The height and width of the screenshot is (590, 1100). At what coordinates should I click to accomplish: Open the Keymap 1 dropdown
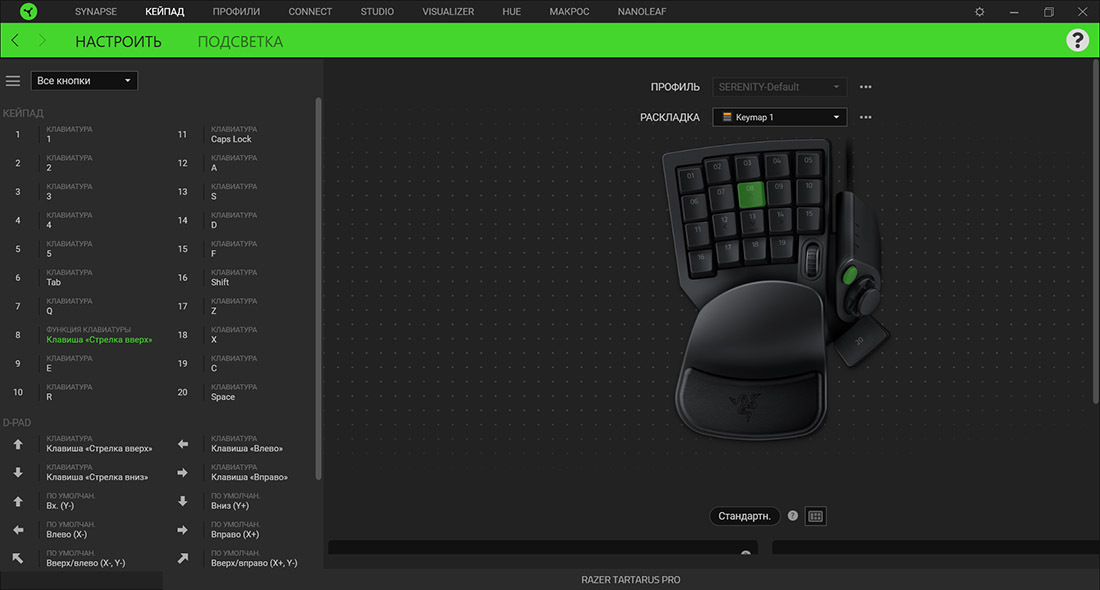pos(779,117)
